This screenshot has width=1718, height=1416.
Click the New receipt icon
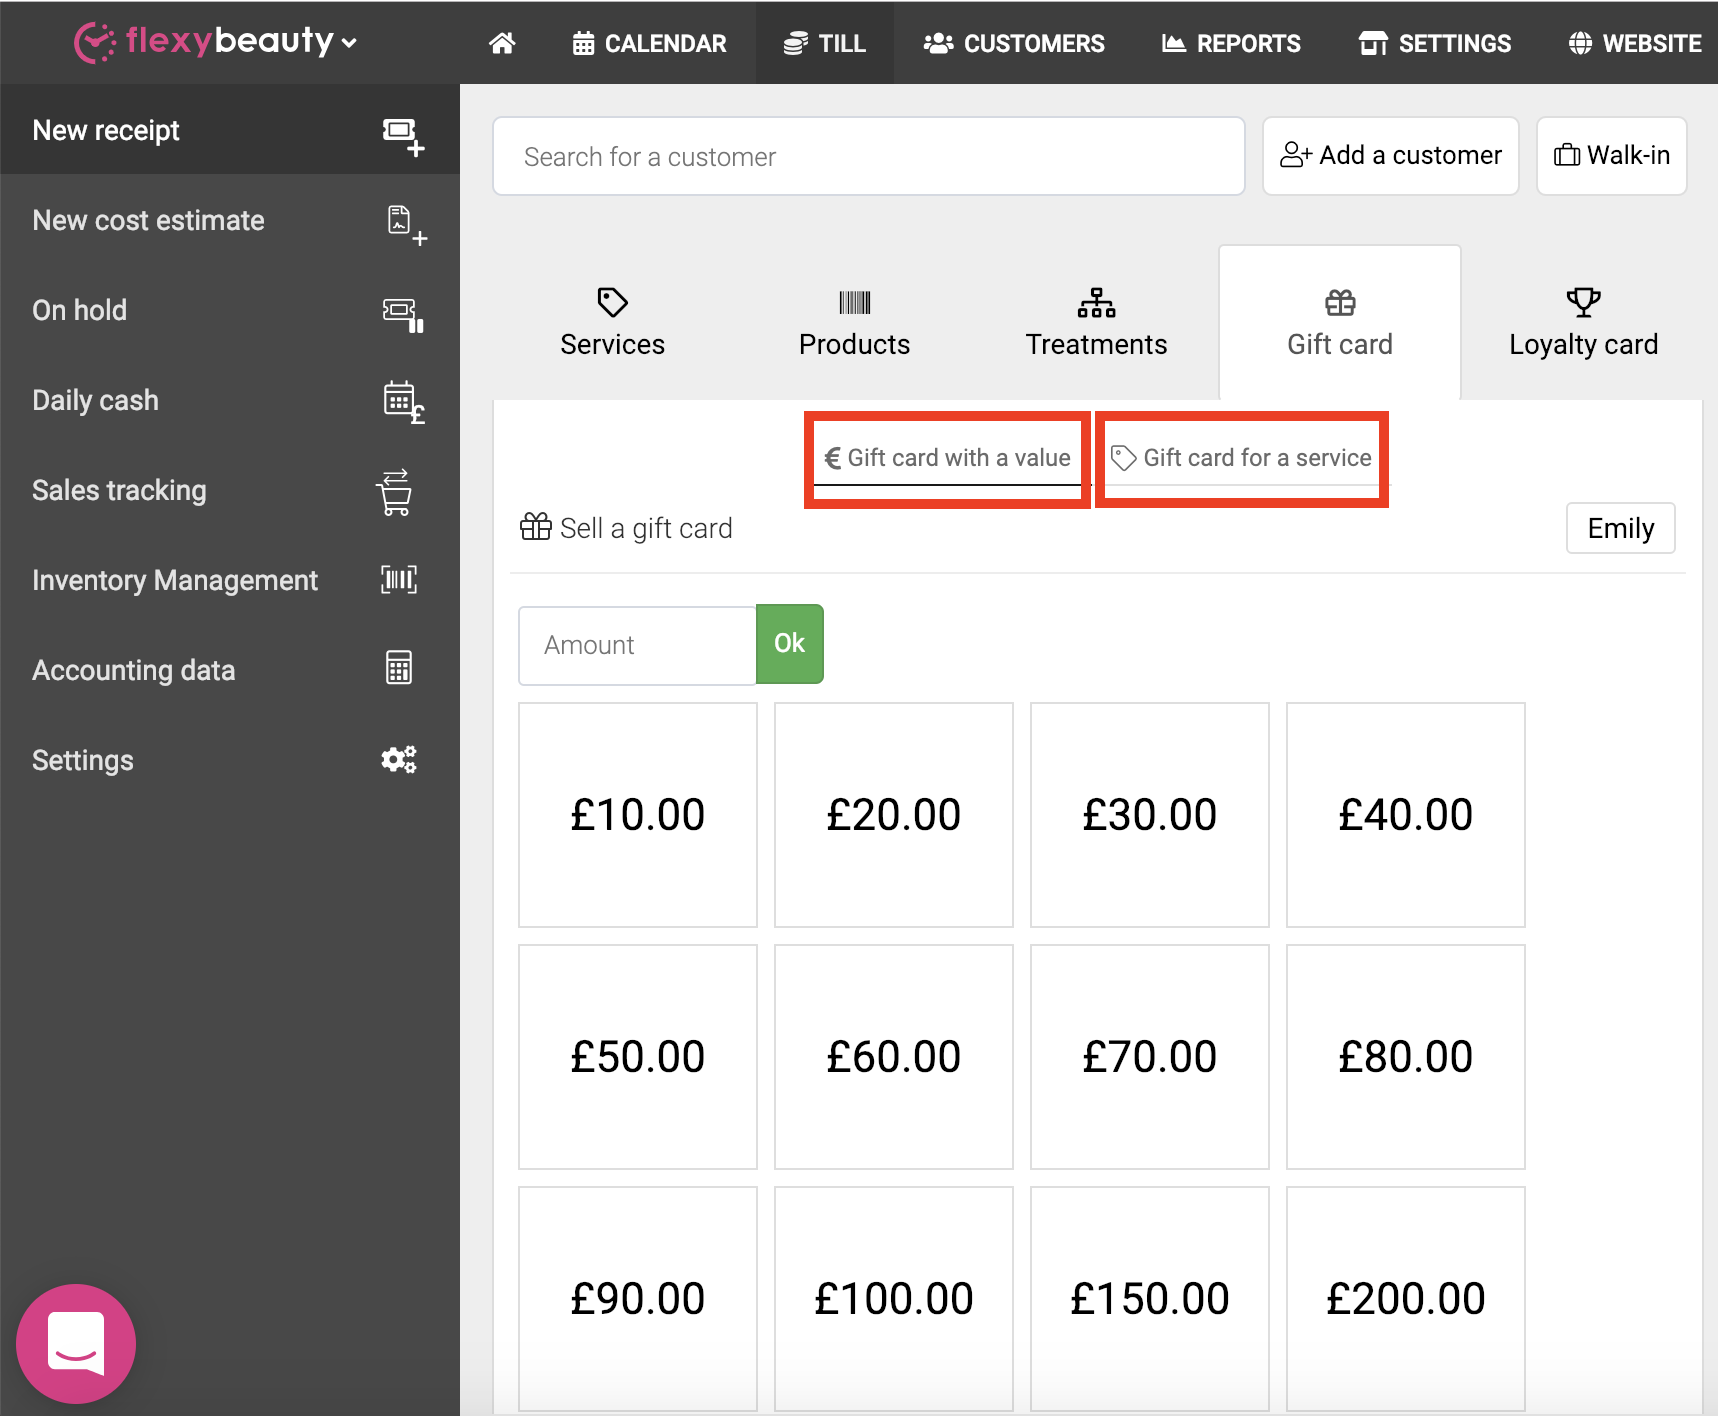click(403, 136)
